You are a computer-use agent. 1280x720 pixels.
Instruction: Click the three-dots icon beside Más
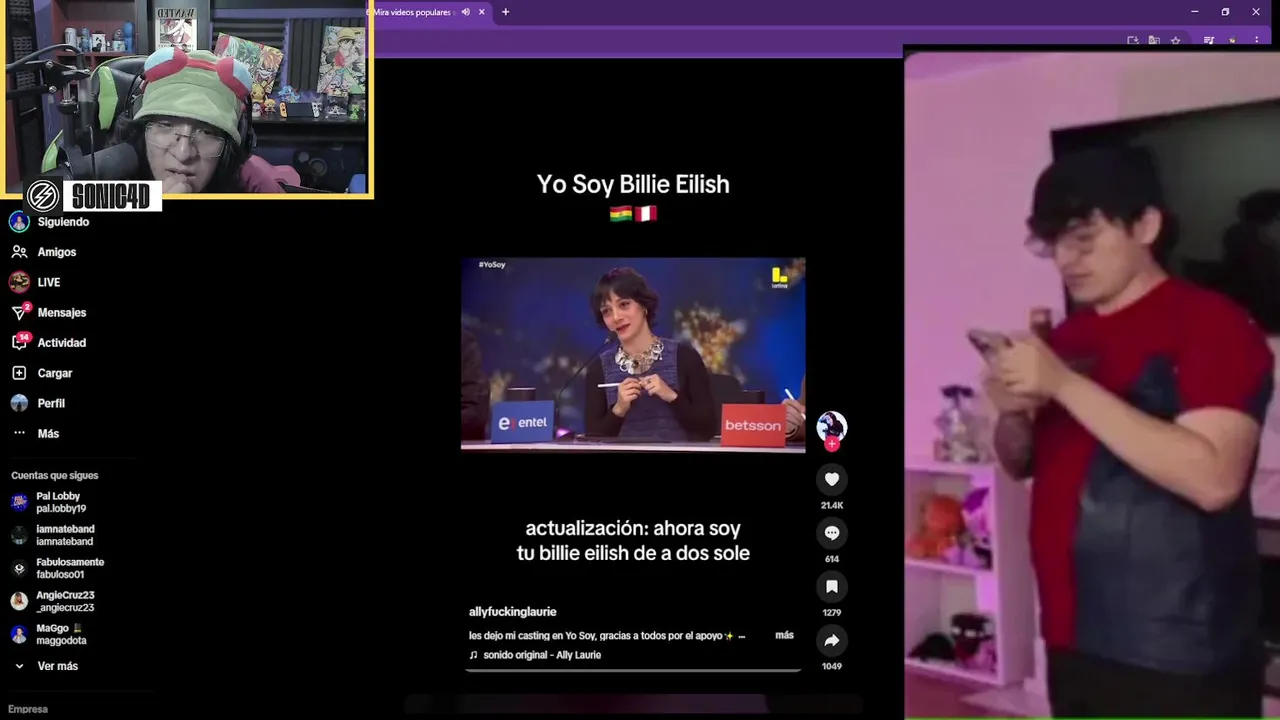pyautogui.click(x=19, y=433)
